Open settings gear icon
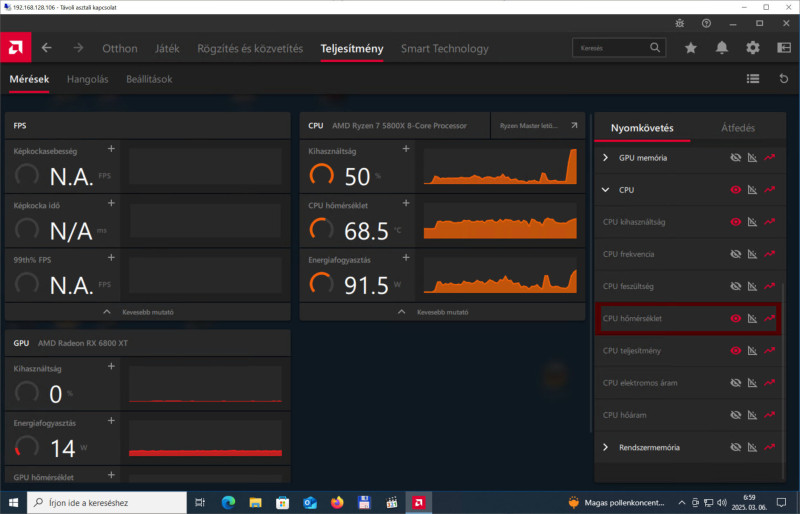This screenshot has height=514, width=800. pyautogui.click(x=753, y=48)
